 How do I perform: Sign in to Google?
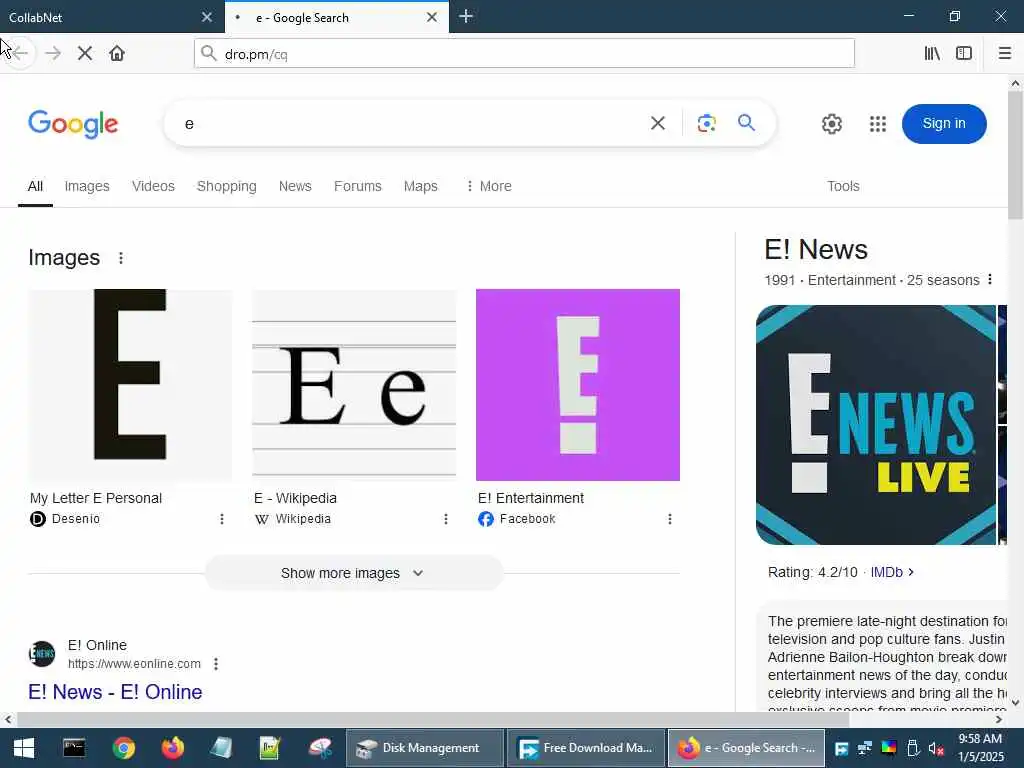click(944, 123)
